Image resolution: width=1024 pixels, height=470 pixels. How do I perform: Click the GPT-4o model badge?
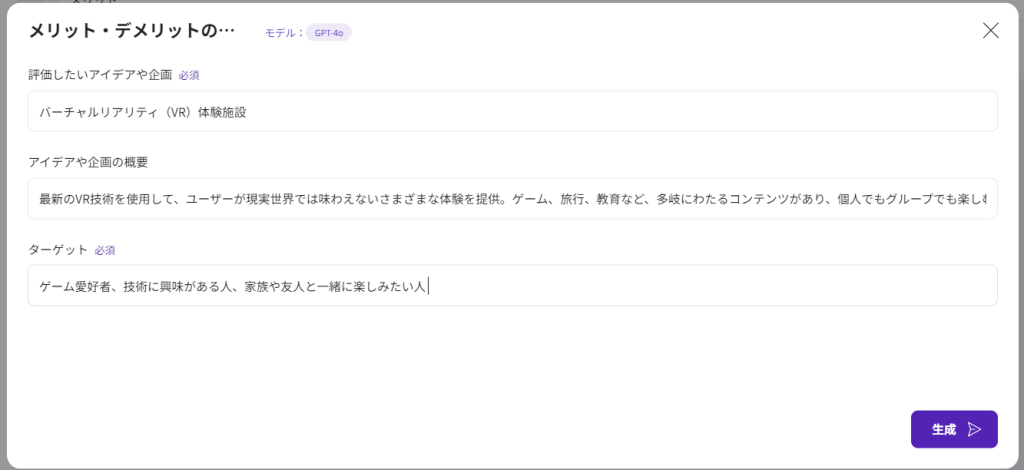coord(329,32)
